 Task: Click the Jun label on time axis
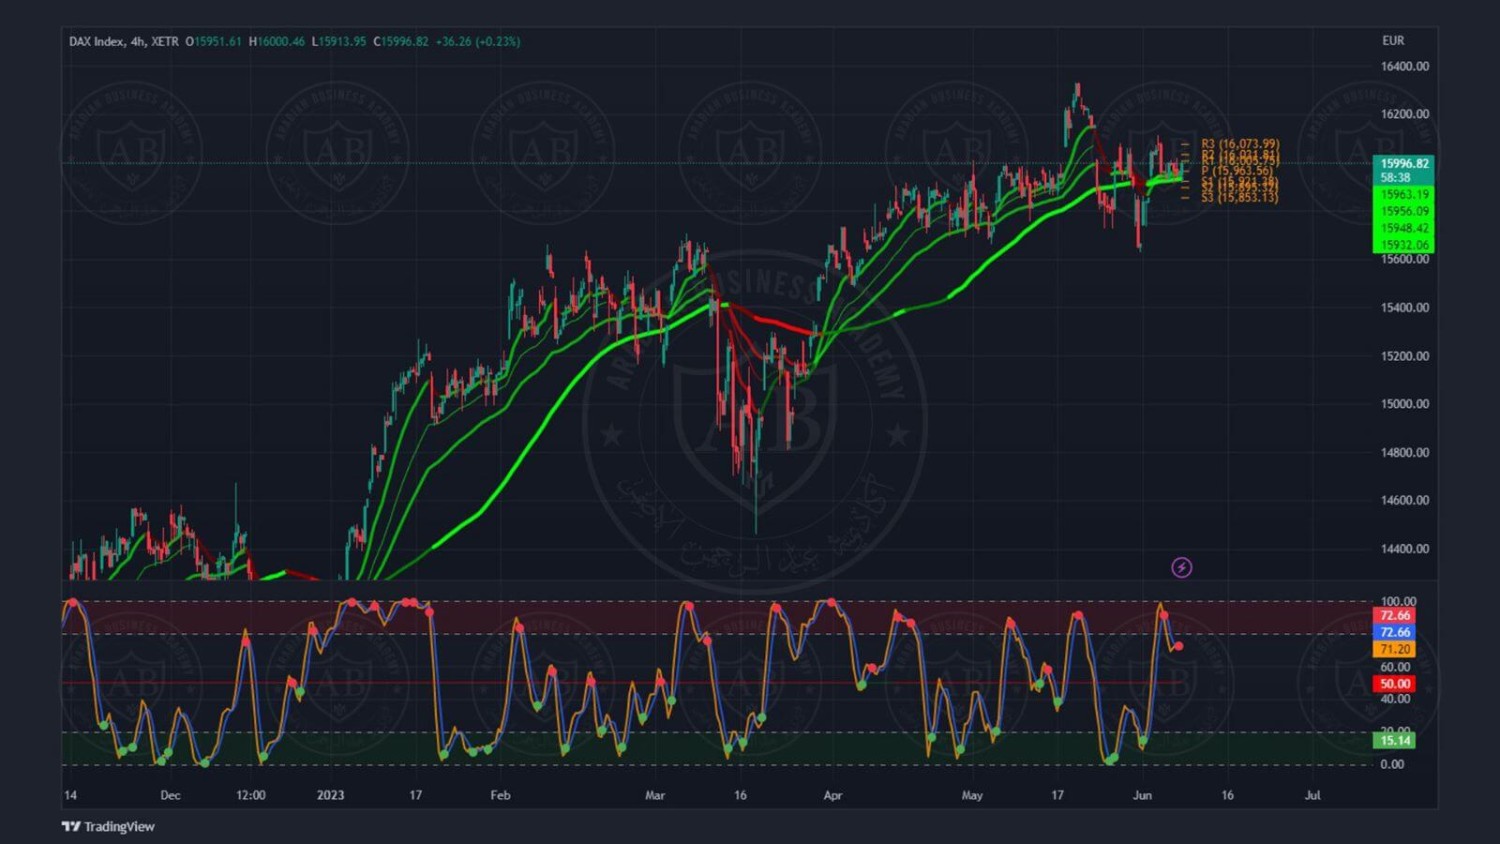(1142, 796)
